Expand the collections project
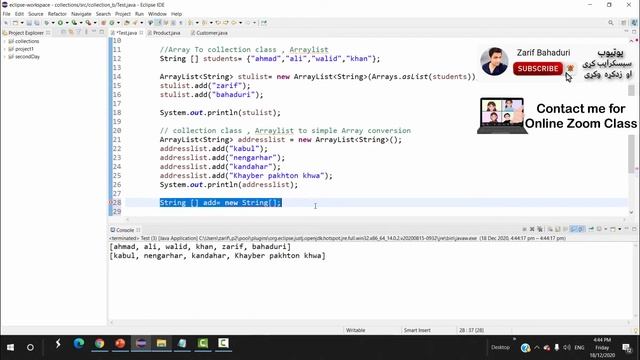The width and height of the screenshot is (640, 360). (x=4, y=41)
